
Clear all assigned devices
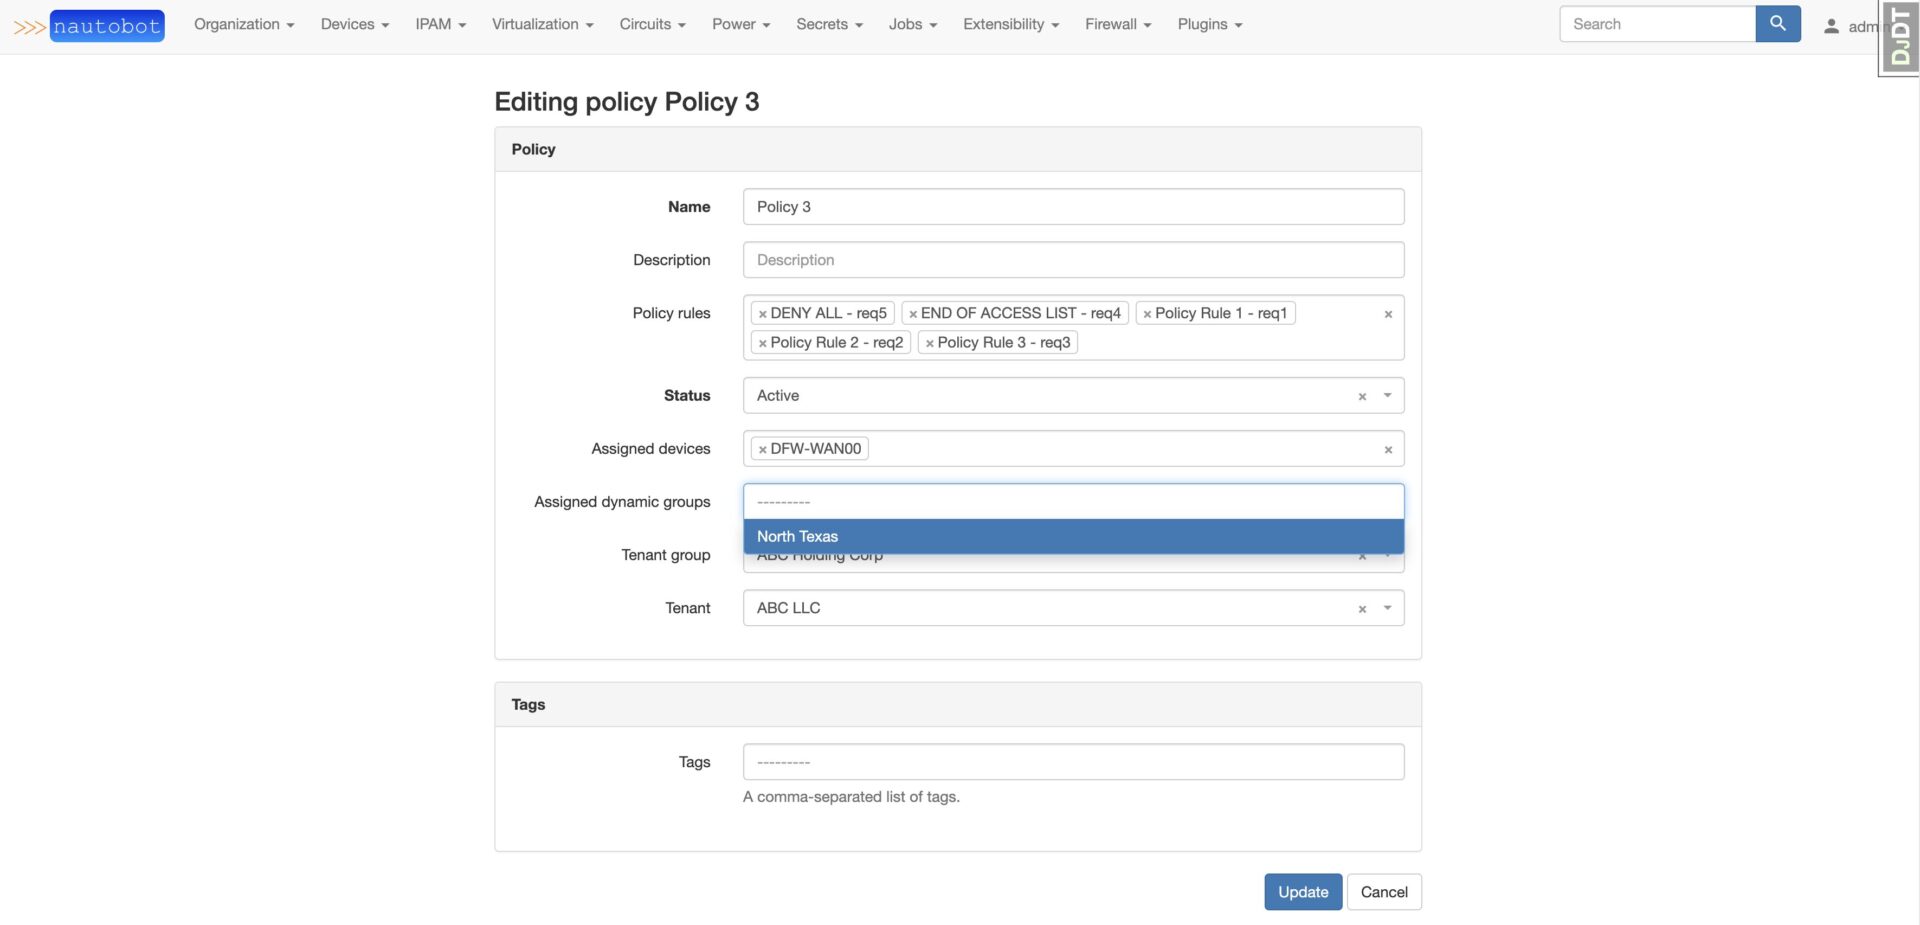(1388, 450)
